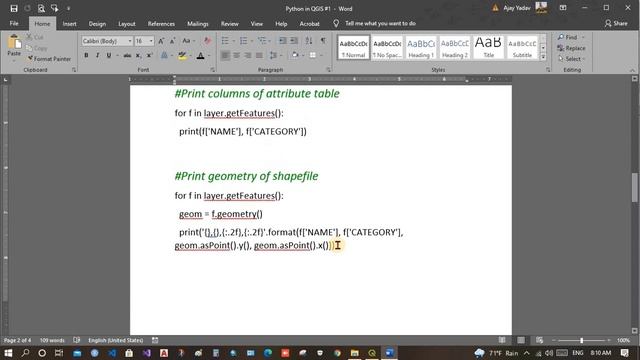Open Windows taskbar search
This screenshot has height=360, width=640.
click(25, 353)
